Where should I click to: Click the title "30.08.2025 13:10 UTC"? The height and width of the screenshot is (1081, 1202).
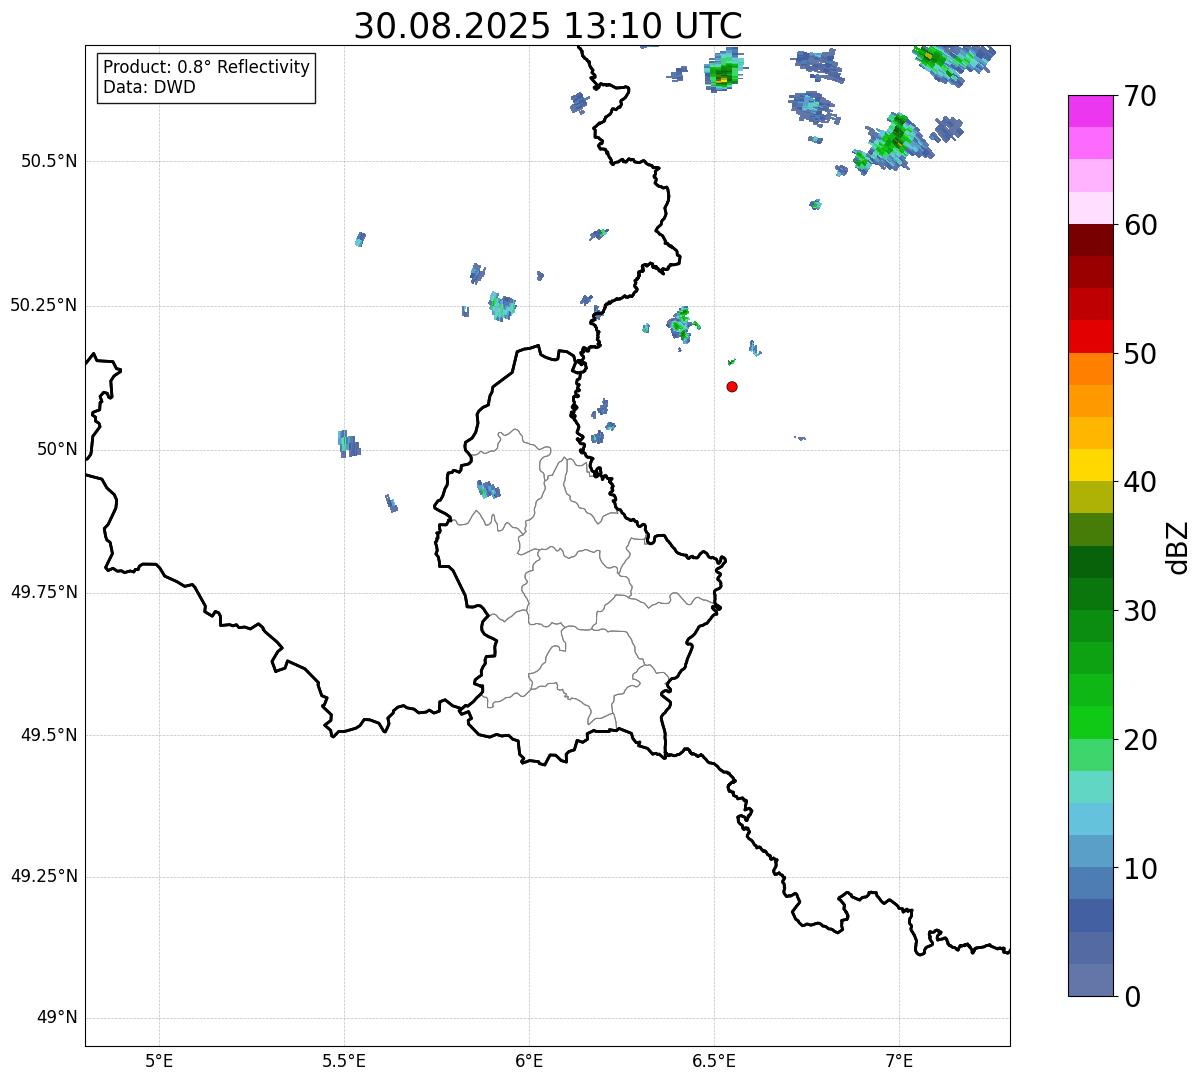pyautogui.click(x=548, y=26)
